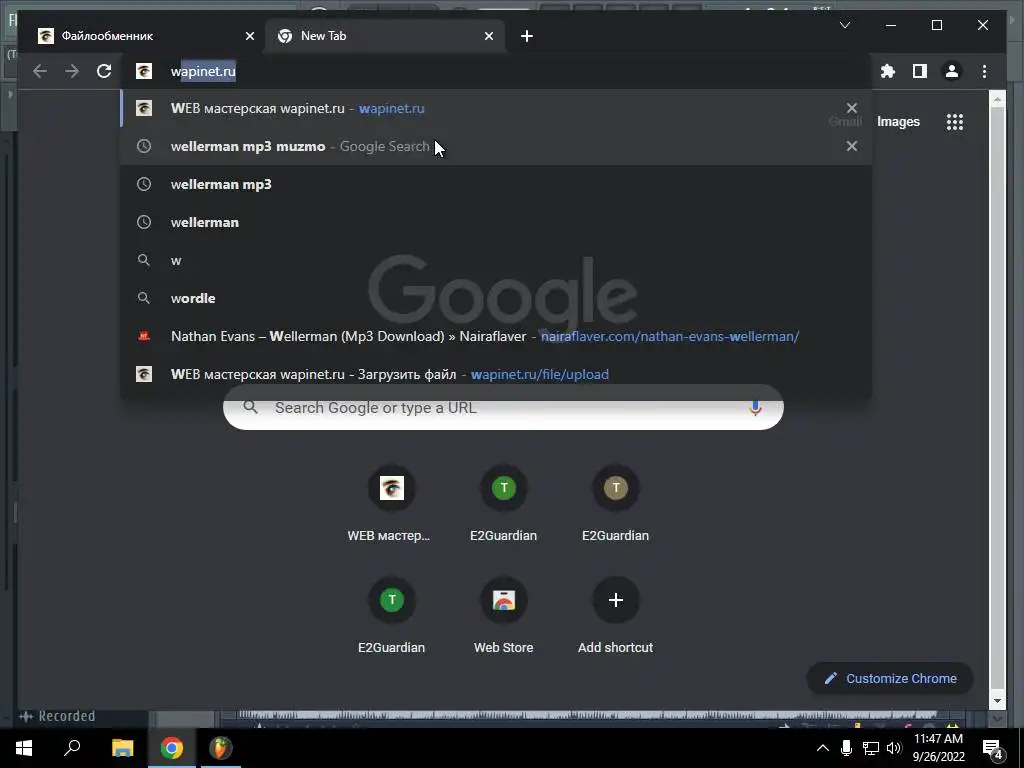Open the notification center icon

click(x=993, y=748)
